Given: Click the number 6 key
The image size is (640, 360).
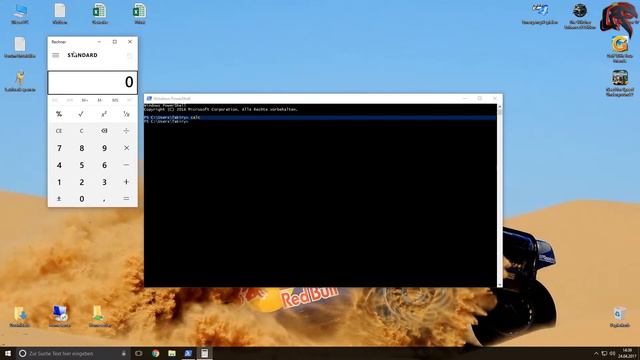Looking at the screenshot, I should coord(104,165).
